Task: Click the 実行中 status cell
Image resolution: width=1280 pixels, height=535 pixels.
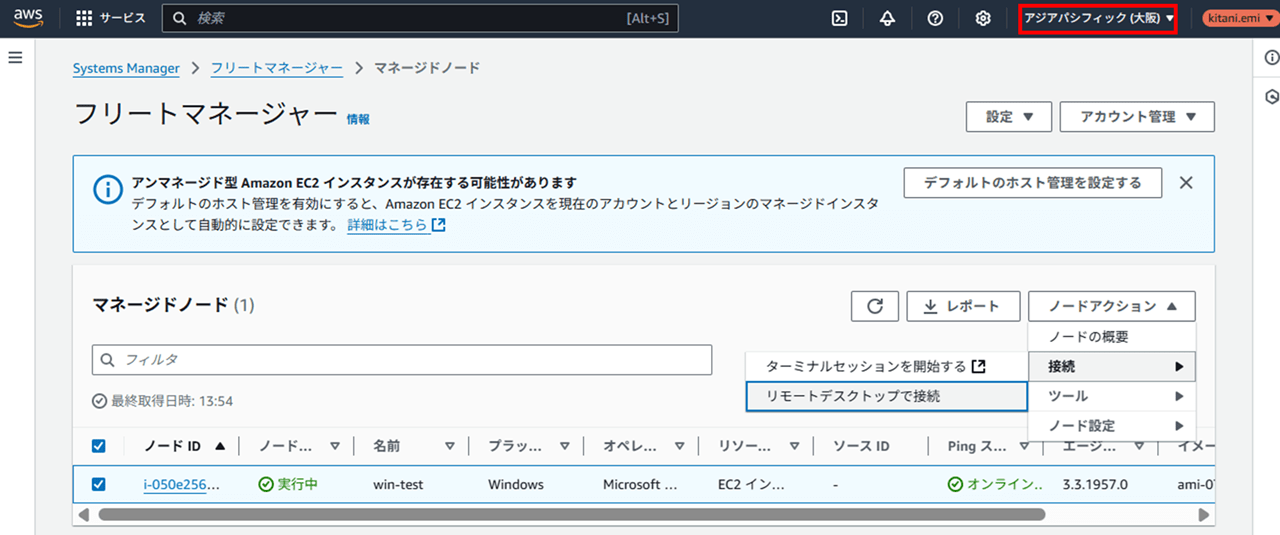Action: pos(288,484)
